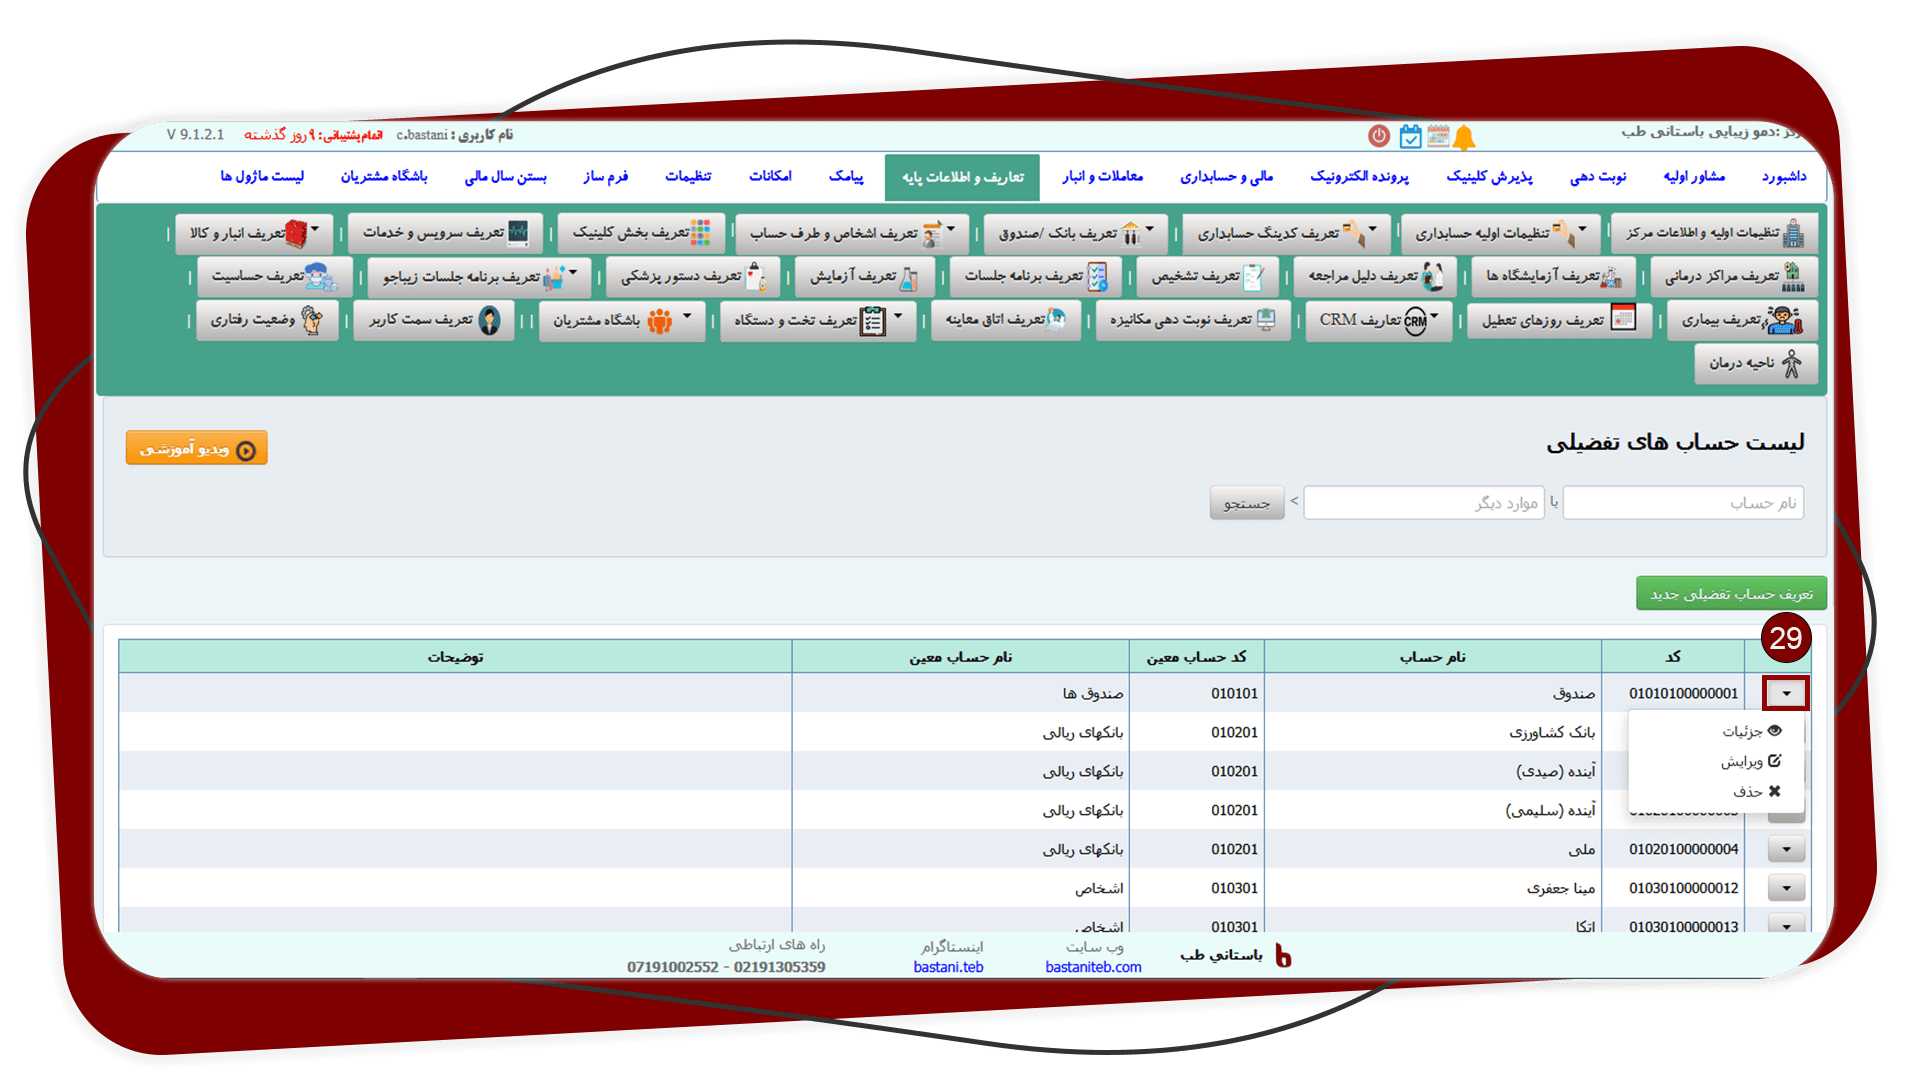Screen dimensions: 1920x1080
Task: Go to فرم ساز tab
Action: (x=606, y=177)
